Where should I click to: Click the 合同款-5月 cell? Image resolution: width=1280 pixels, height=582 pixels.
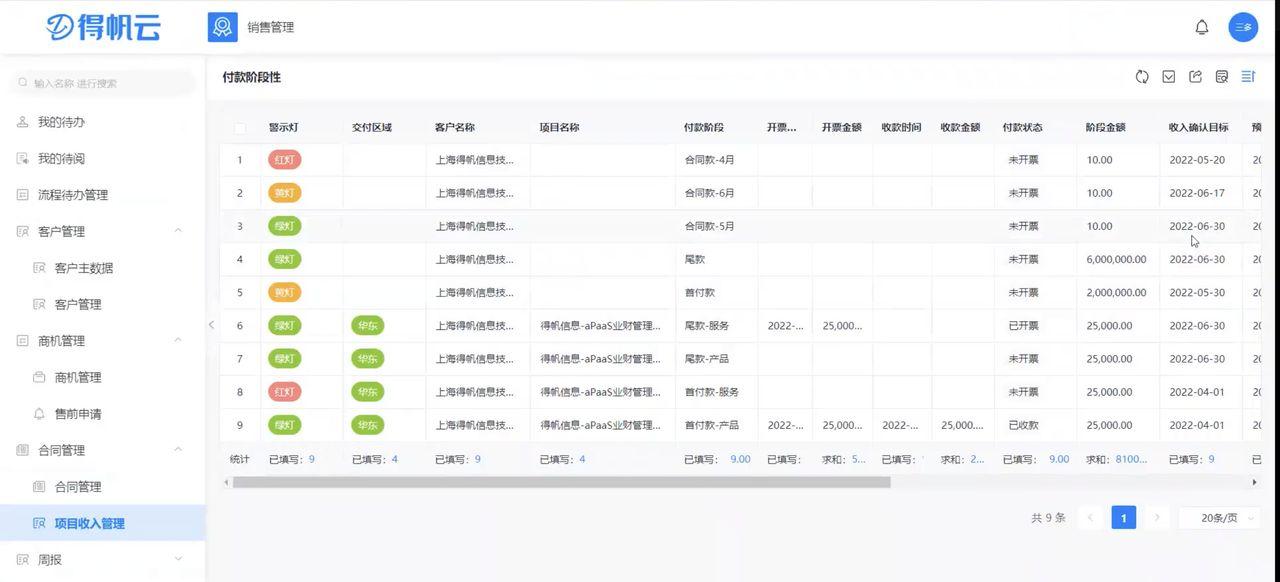[x=709, y=226]
